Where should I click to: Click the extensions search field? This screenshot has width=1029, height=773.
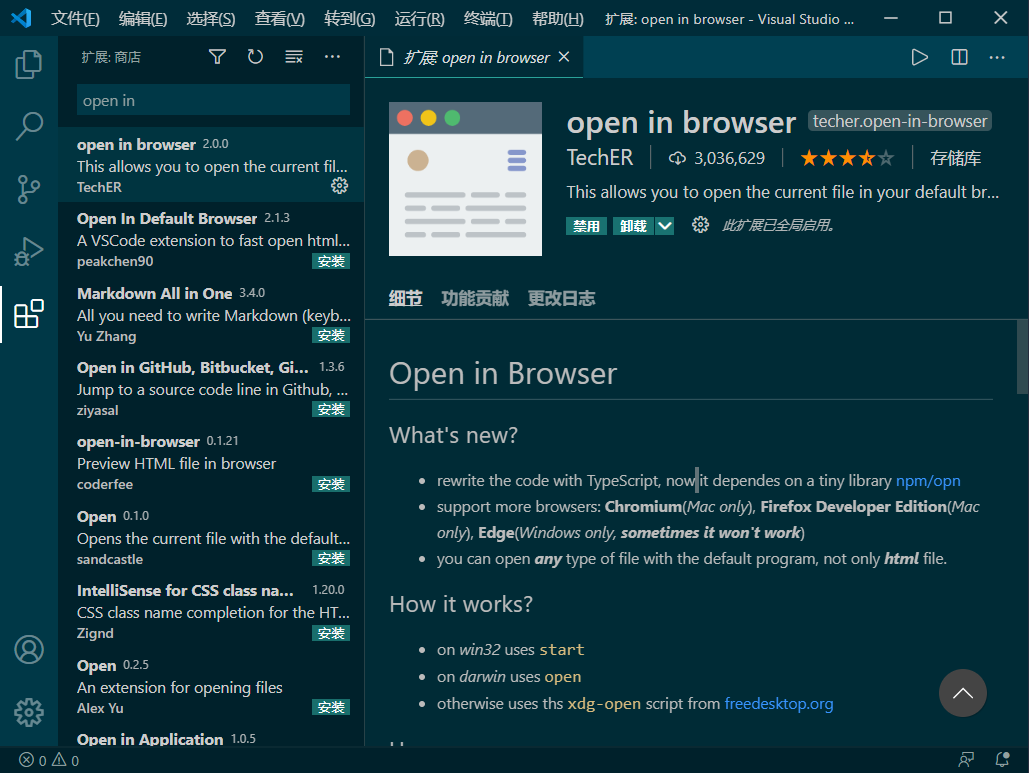213,100
